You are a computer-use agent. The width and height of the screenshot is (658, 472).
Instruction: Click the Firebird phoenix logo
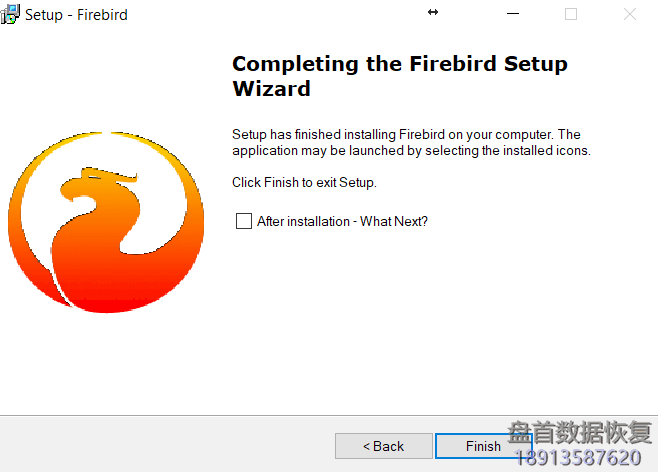click(x=106, y=222)
